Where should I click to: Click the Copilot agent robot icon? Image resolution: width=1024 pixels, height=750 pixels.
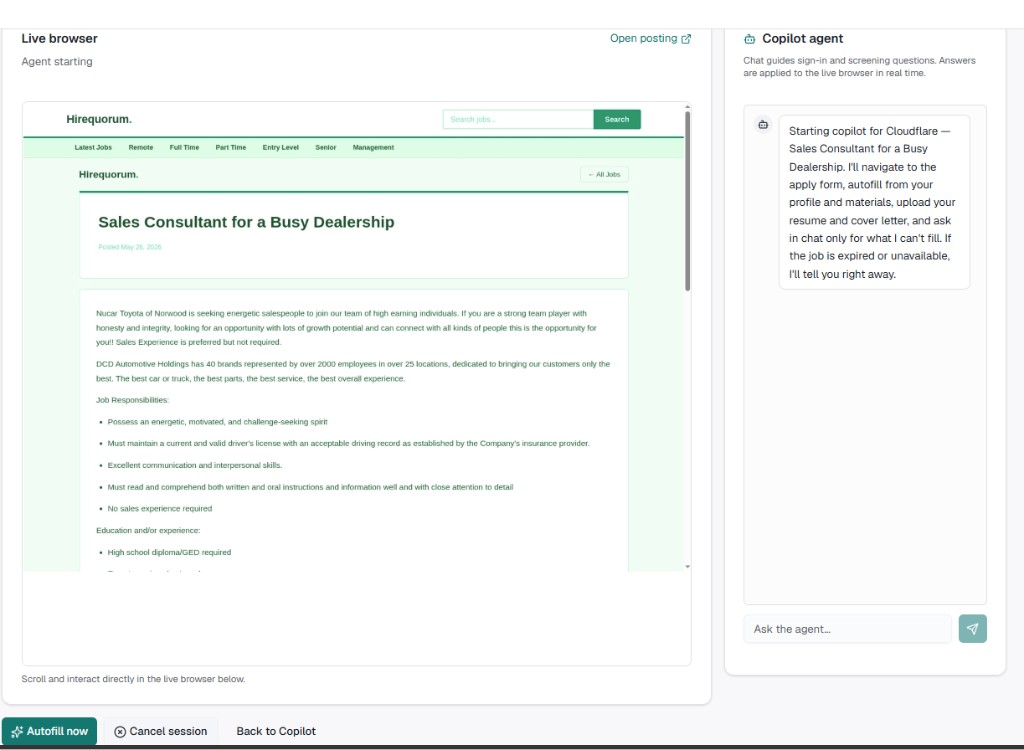pyautogui.click(x=749, y=39)
